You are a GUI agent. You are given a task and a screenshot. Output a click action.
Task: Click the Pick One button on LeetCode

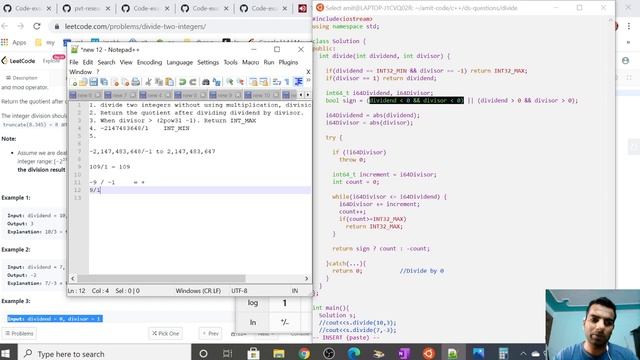166,333
